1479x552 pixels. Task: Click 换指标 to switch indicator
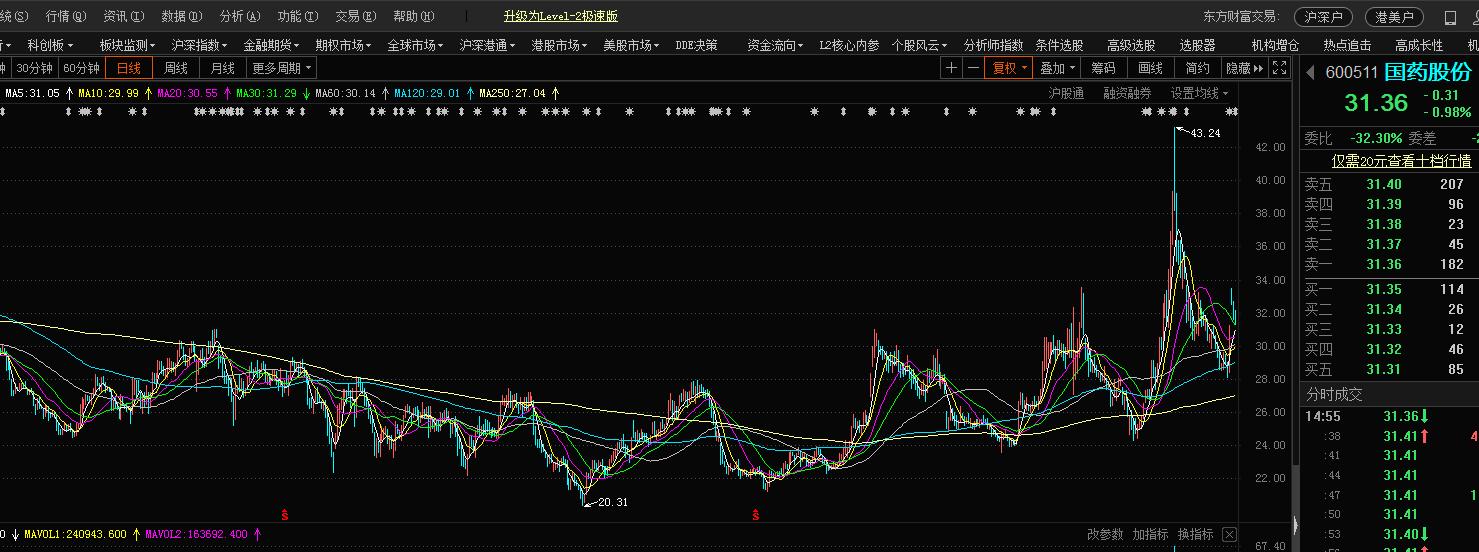[x=1196, y=535]
